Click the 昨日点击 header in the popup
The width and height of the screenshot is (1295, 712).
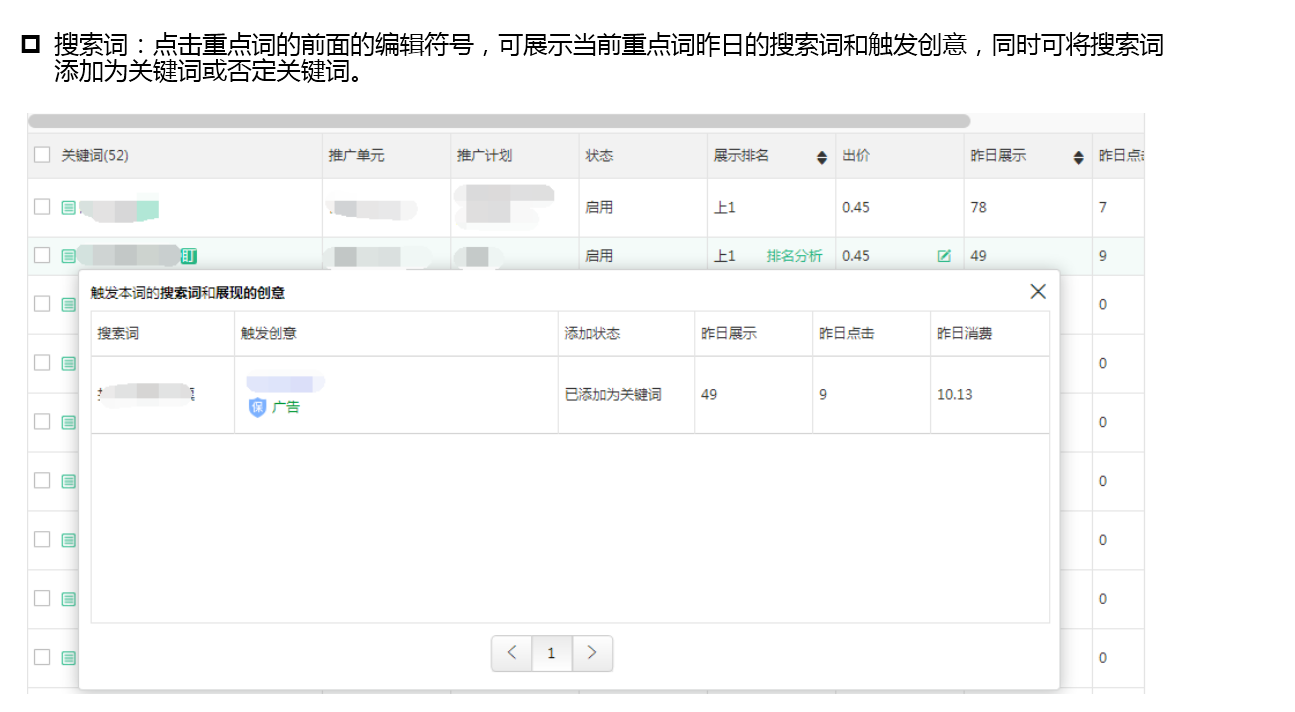(846, 334)
